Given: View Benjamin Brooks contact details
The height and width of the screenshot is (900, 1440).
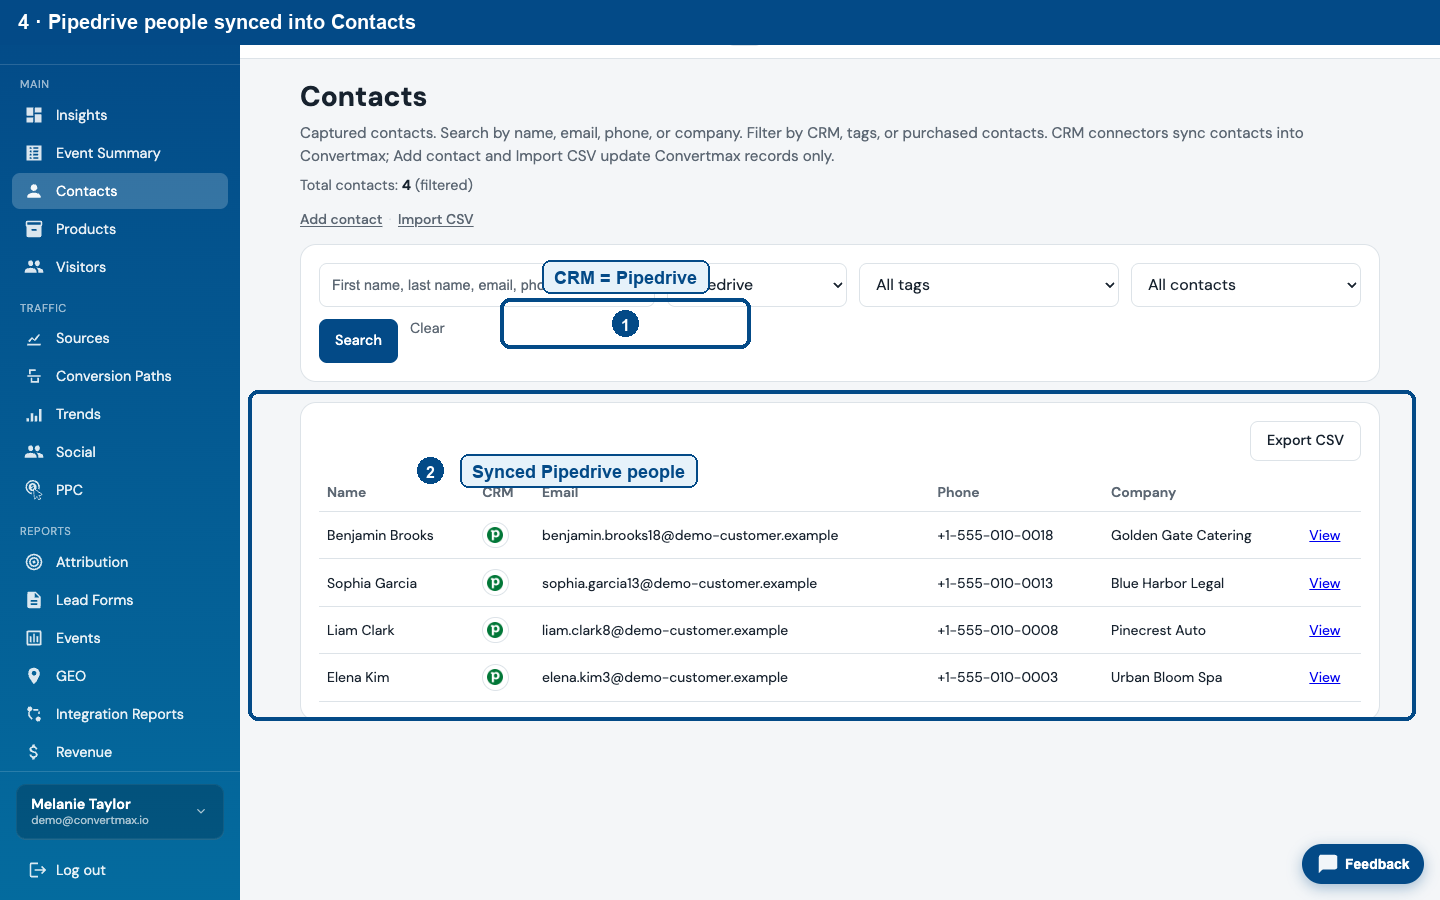Looking at the screenshot, I should 1324,535.
